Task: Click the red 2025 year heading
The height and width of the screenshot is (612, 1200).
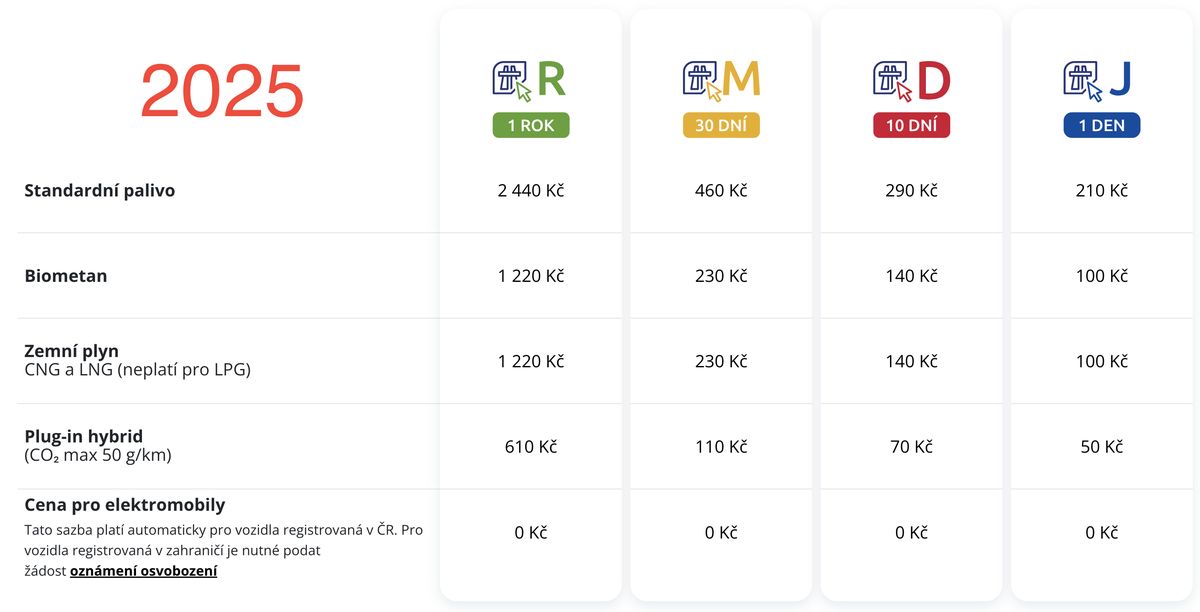Action: click(x=222, y=92)
